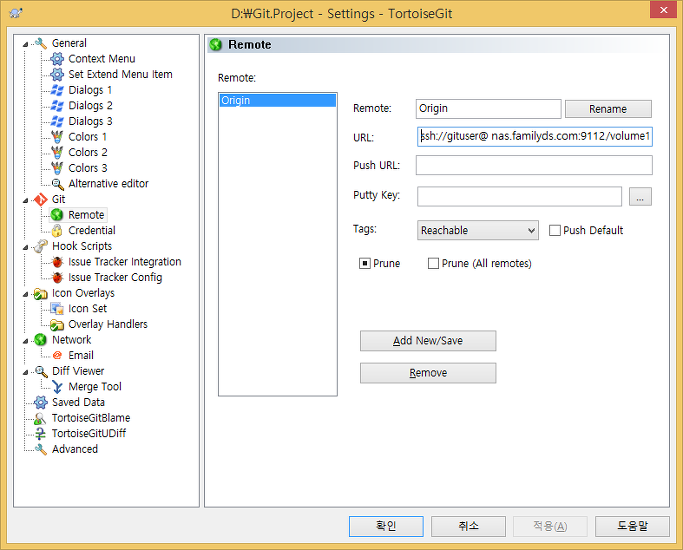Click the TortoiseGitBlame icon

[x=40, y=418]
